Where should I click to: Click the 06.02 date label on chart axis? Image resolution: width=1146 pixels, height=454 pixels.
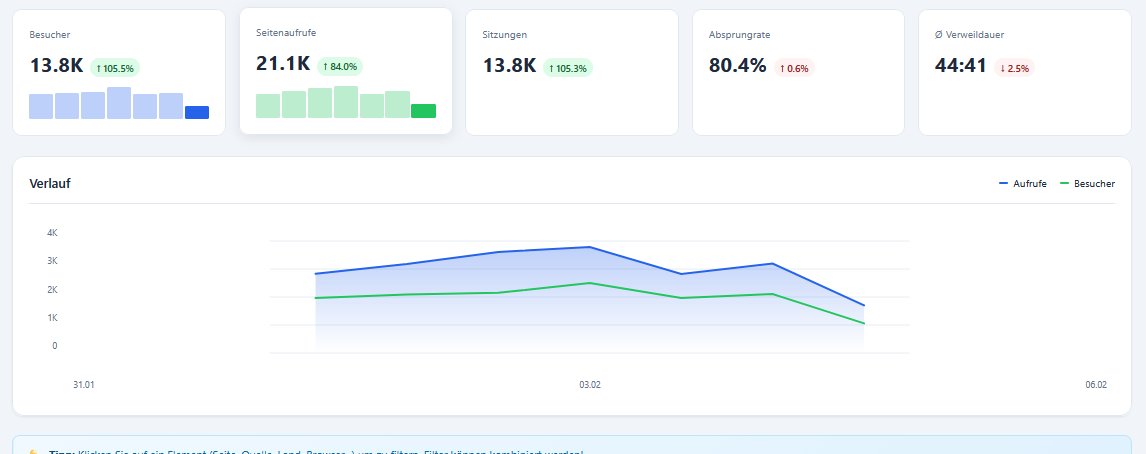tap(1096, 385)
